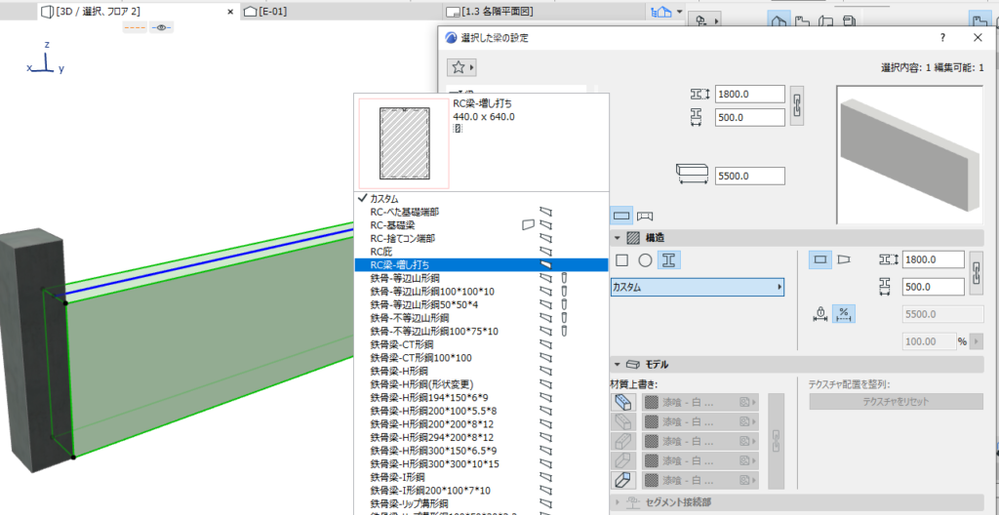This screenshot has height=515, width=999.
Task: Click the 440.0 x 640.0 size text
Action: pos(484,117)
